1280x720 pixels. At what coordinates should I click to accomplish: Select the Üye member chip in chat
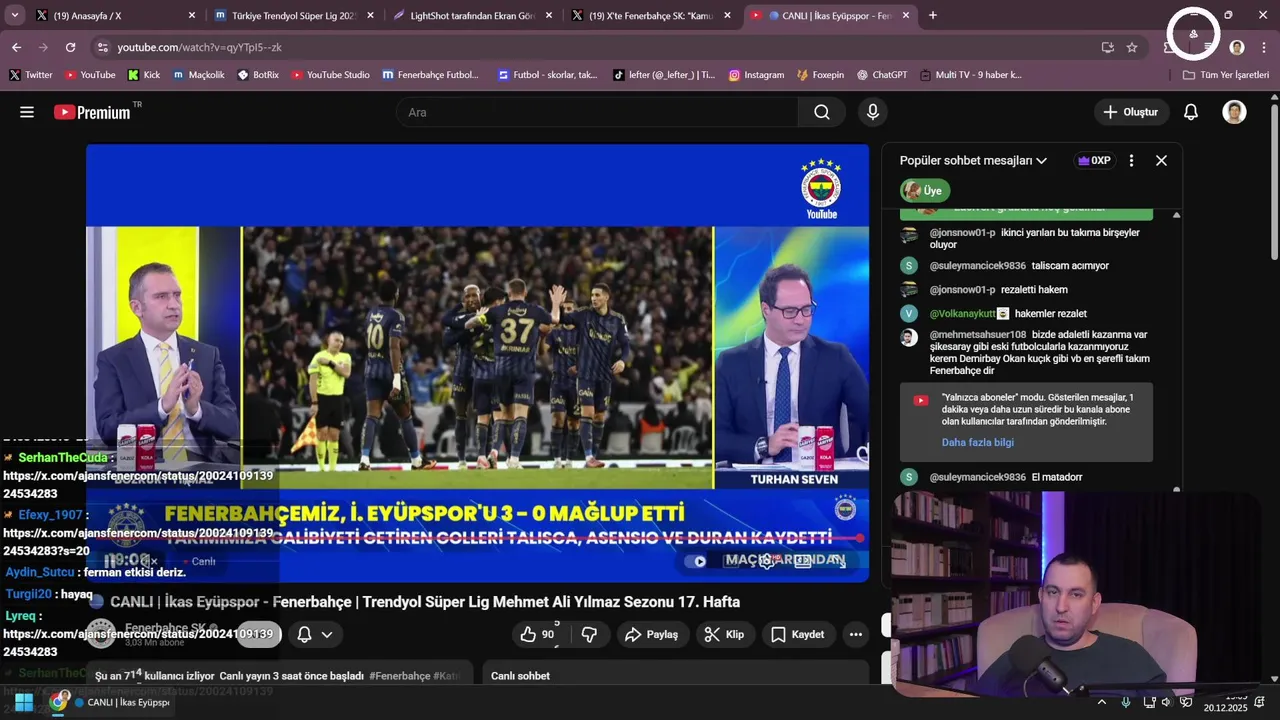(x=925, y=190)
